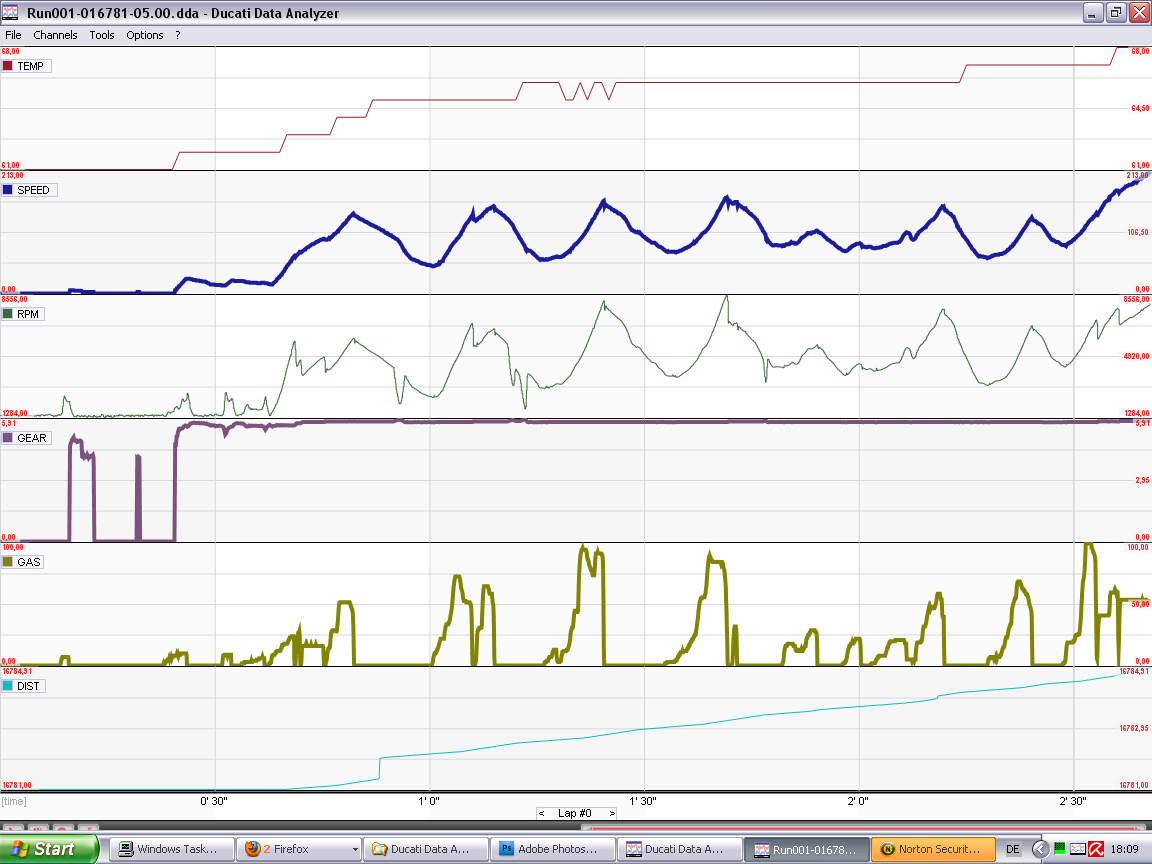Viewport: 1152px width, 864px height.
Task: Open the Channels menu
Action: pyautogui.click(x=55, y=35)
